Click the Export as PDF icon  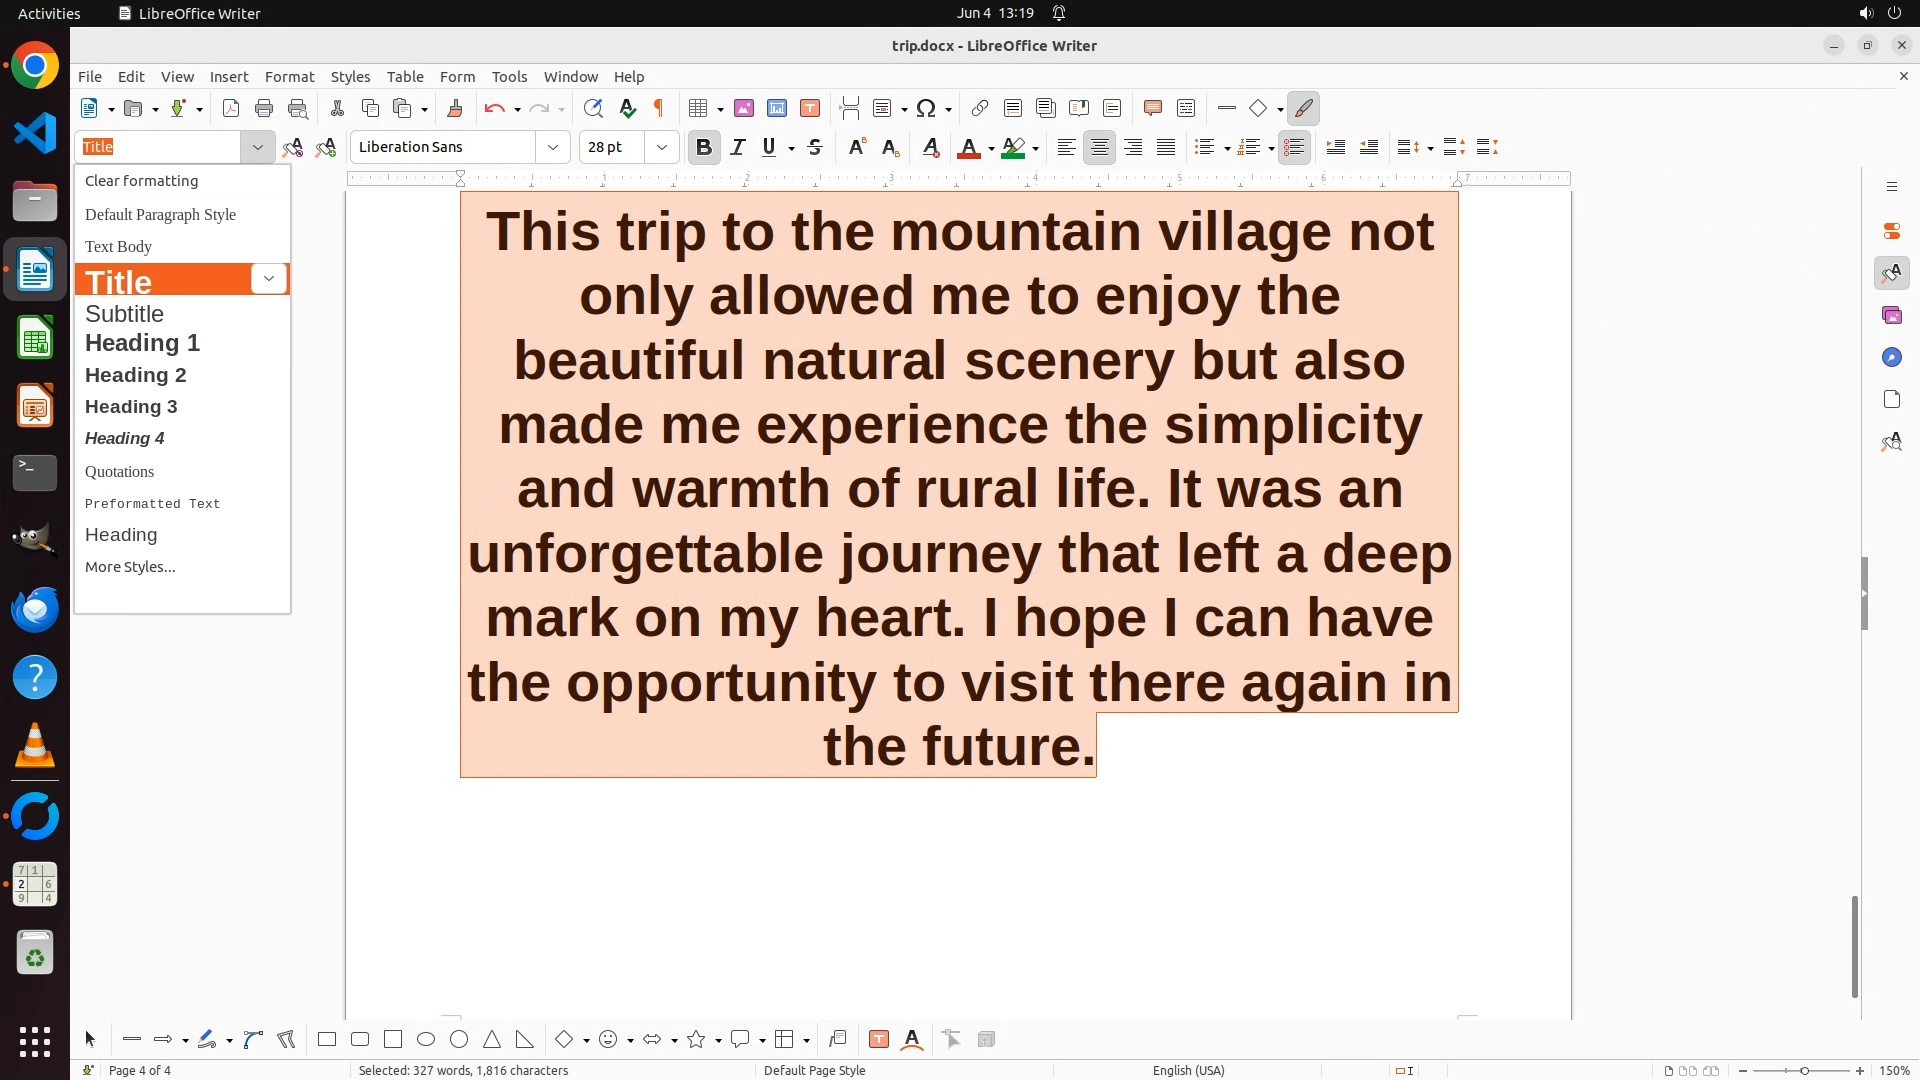(x=231, y=108)
